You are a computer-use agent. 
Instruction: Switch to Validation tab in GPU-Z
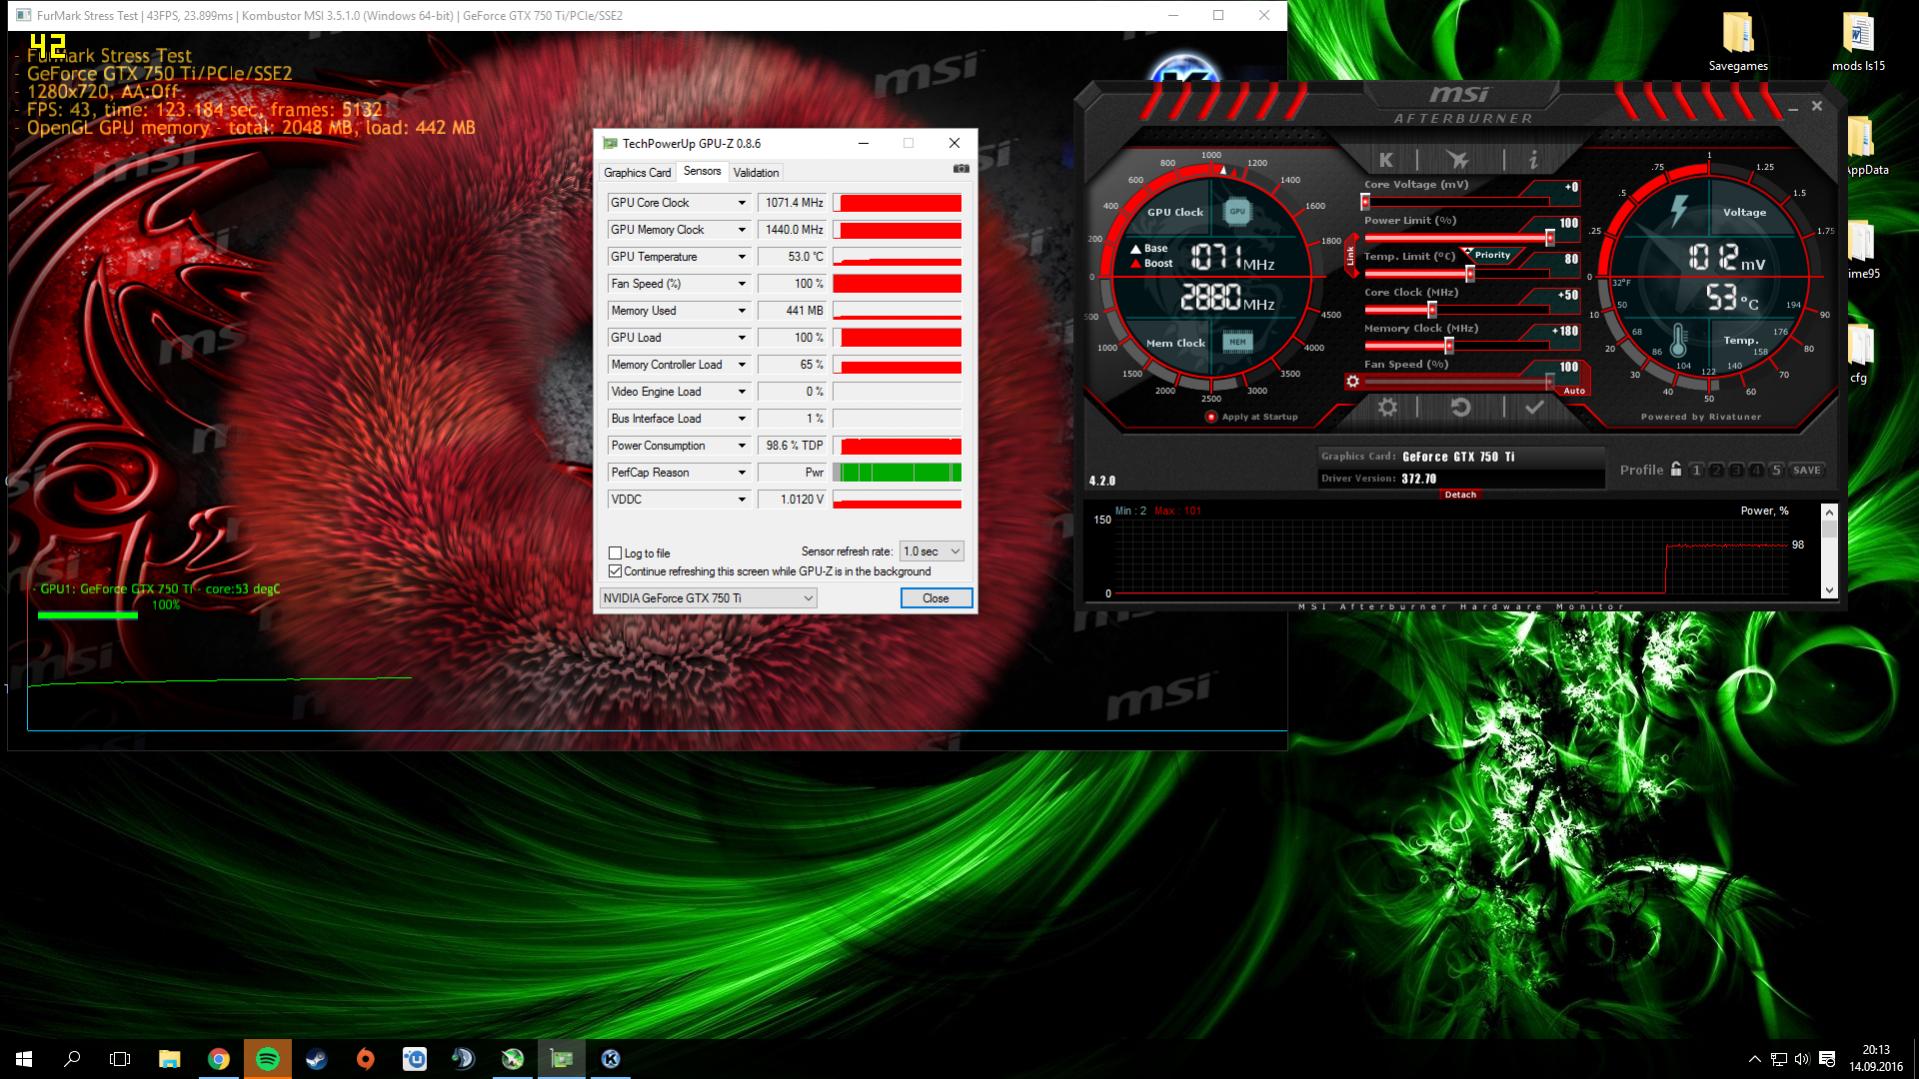[x=756, y=172]
